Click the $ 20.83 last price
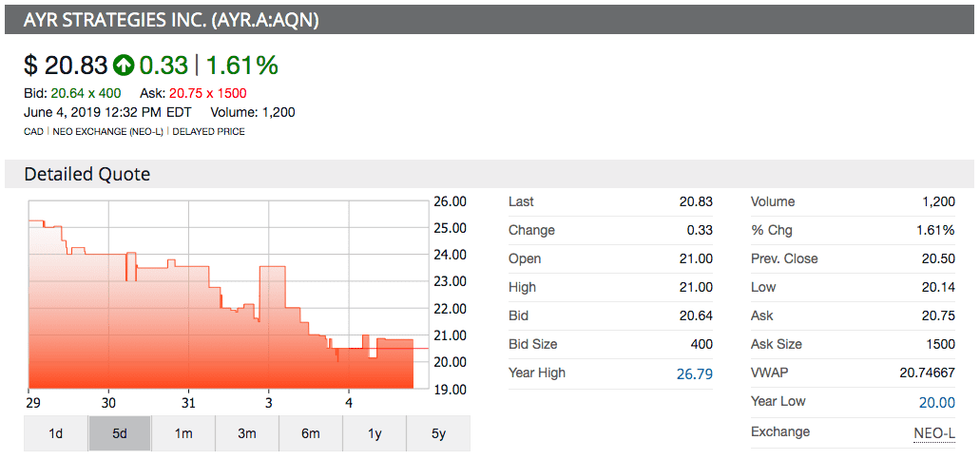The image size is (980, 458). click(x=65, y=66)
